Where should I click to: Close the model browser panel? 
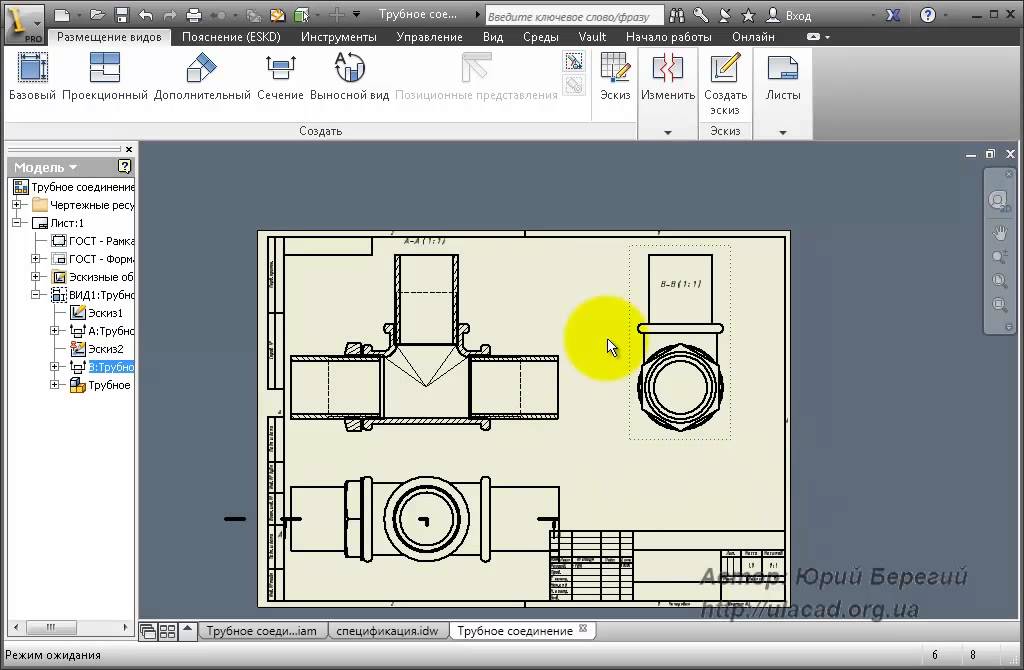(129, 150)
